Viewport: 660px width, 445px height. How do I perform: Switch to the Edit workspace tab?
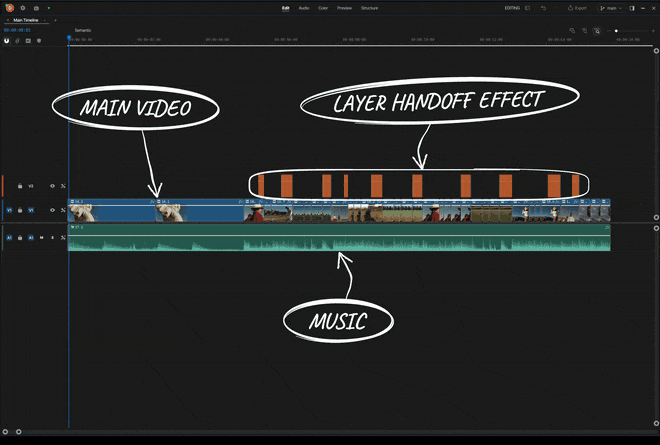[286, 8]
